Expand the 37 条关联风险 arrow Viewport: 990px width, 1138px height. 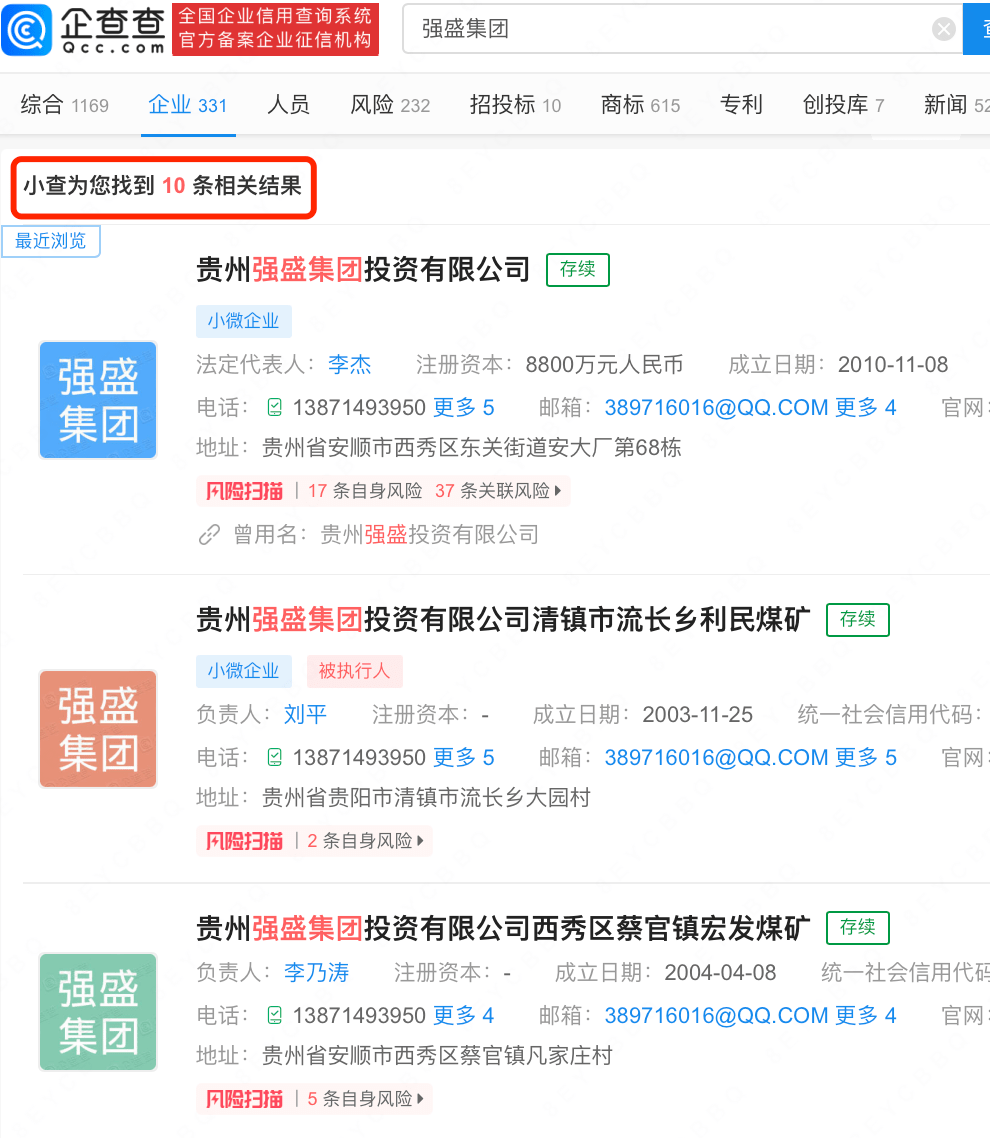pyautogui.click(x=557, y=491)
